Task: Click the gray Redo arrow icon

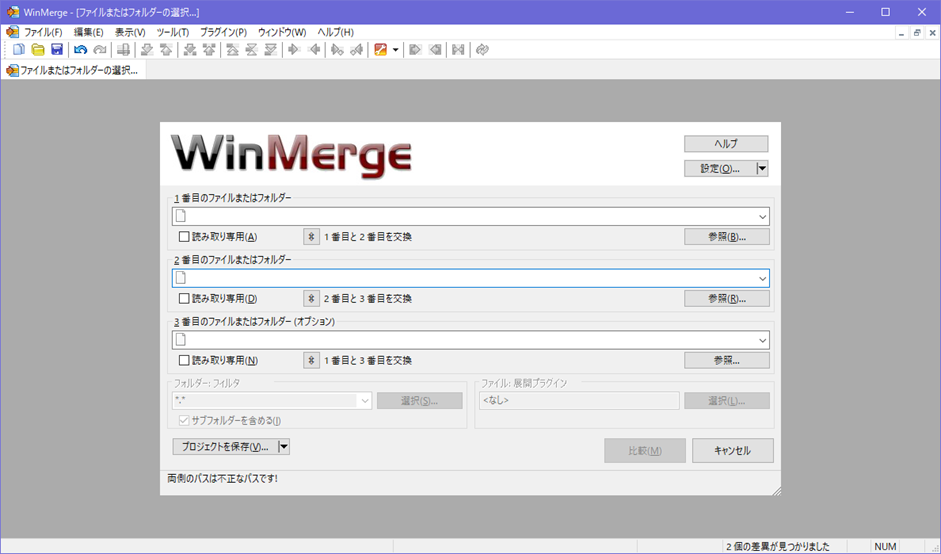Action: 100,50
